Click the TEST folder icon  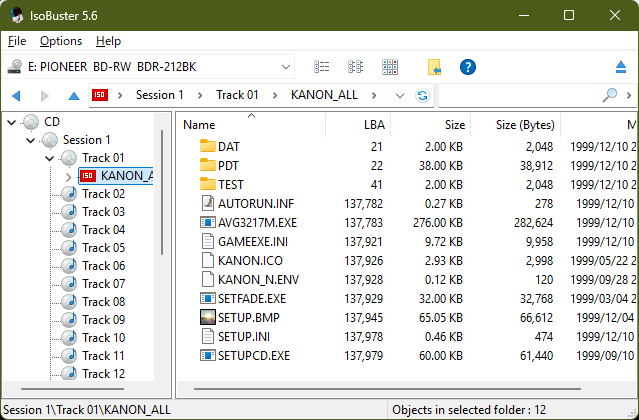pyautogui.click(x=208, y=184)
